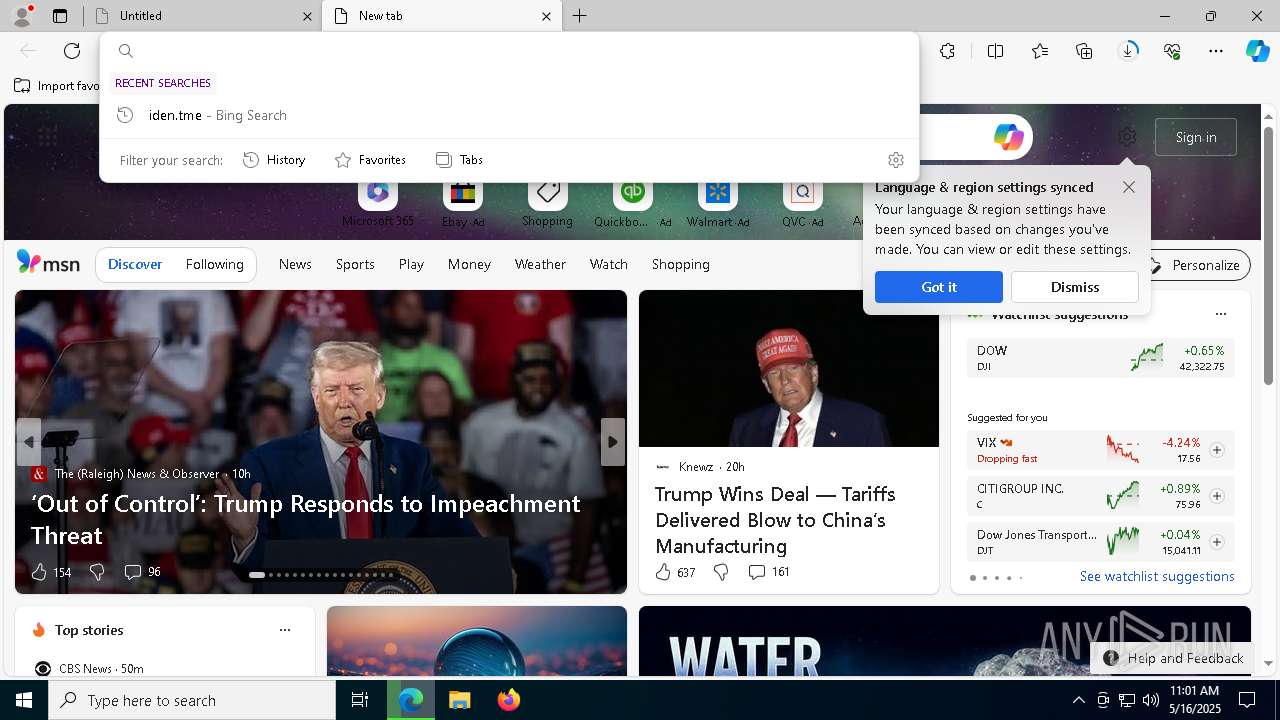Screen dimensions: 1280x720
Task: Click Got it in sync popup
Action: pyautogui.click(x=939, y=287)
